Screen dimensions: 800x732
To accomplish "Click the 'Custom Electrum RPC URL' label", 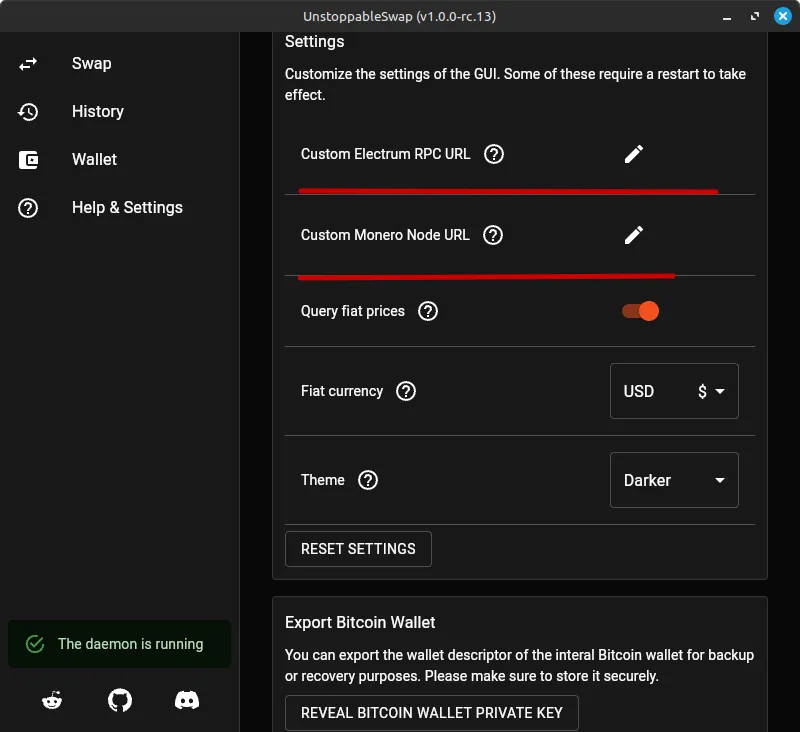I will 385,154.
